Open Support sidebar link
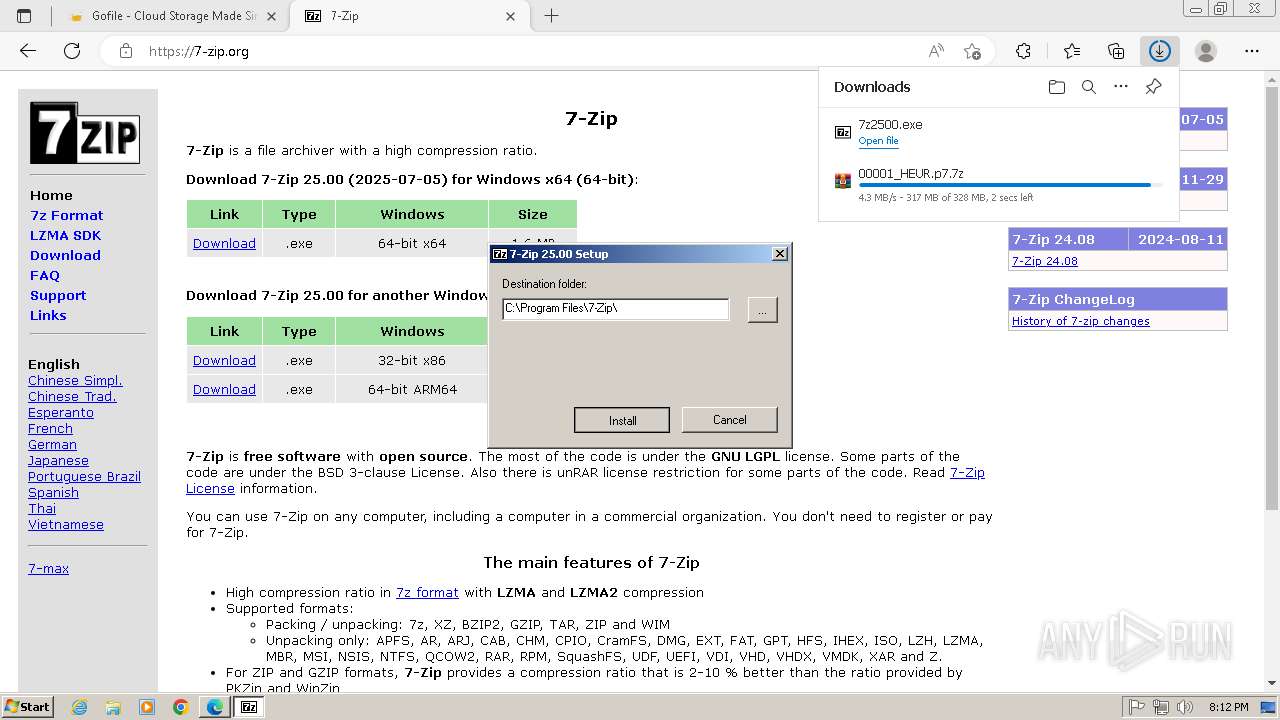This screenshot has width=1280, height=720. tap(58, 295)
